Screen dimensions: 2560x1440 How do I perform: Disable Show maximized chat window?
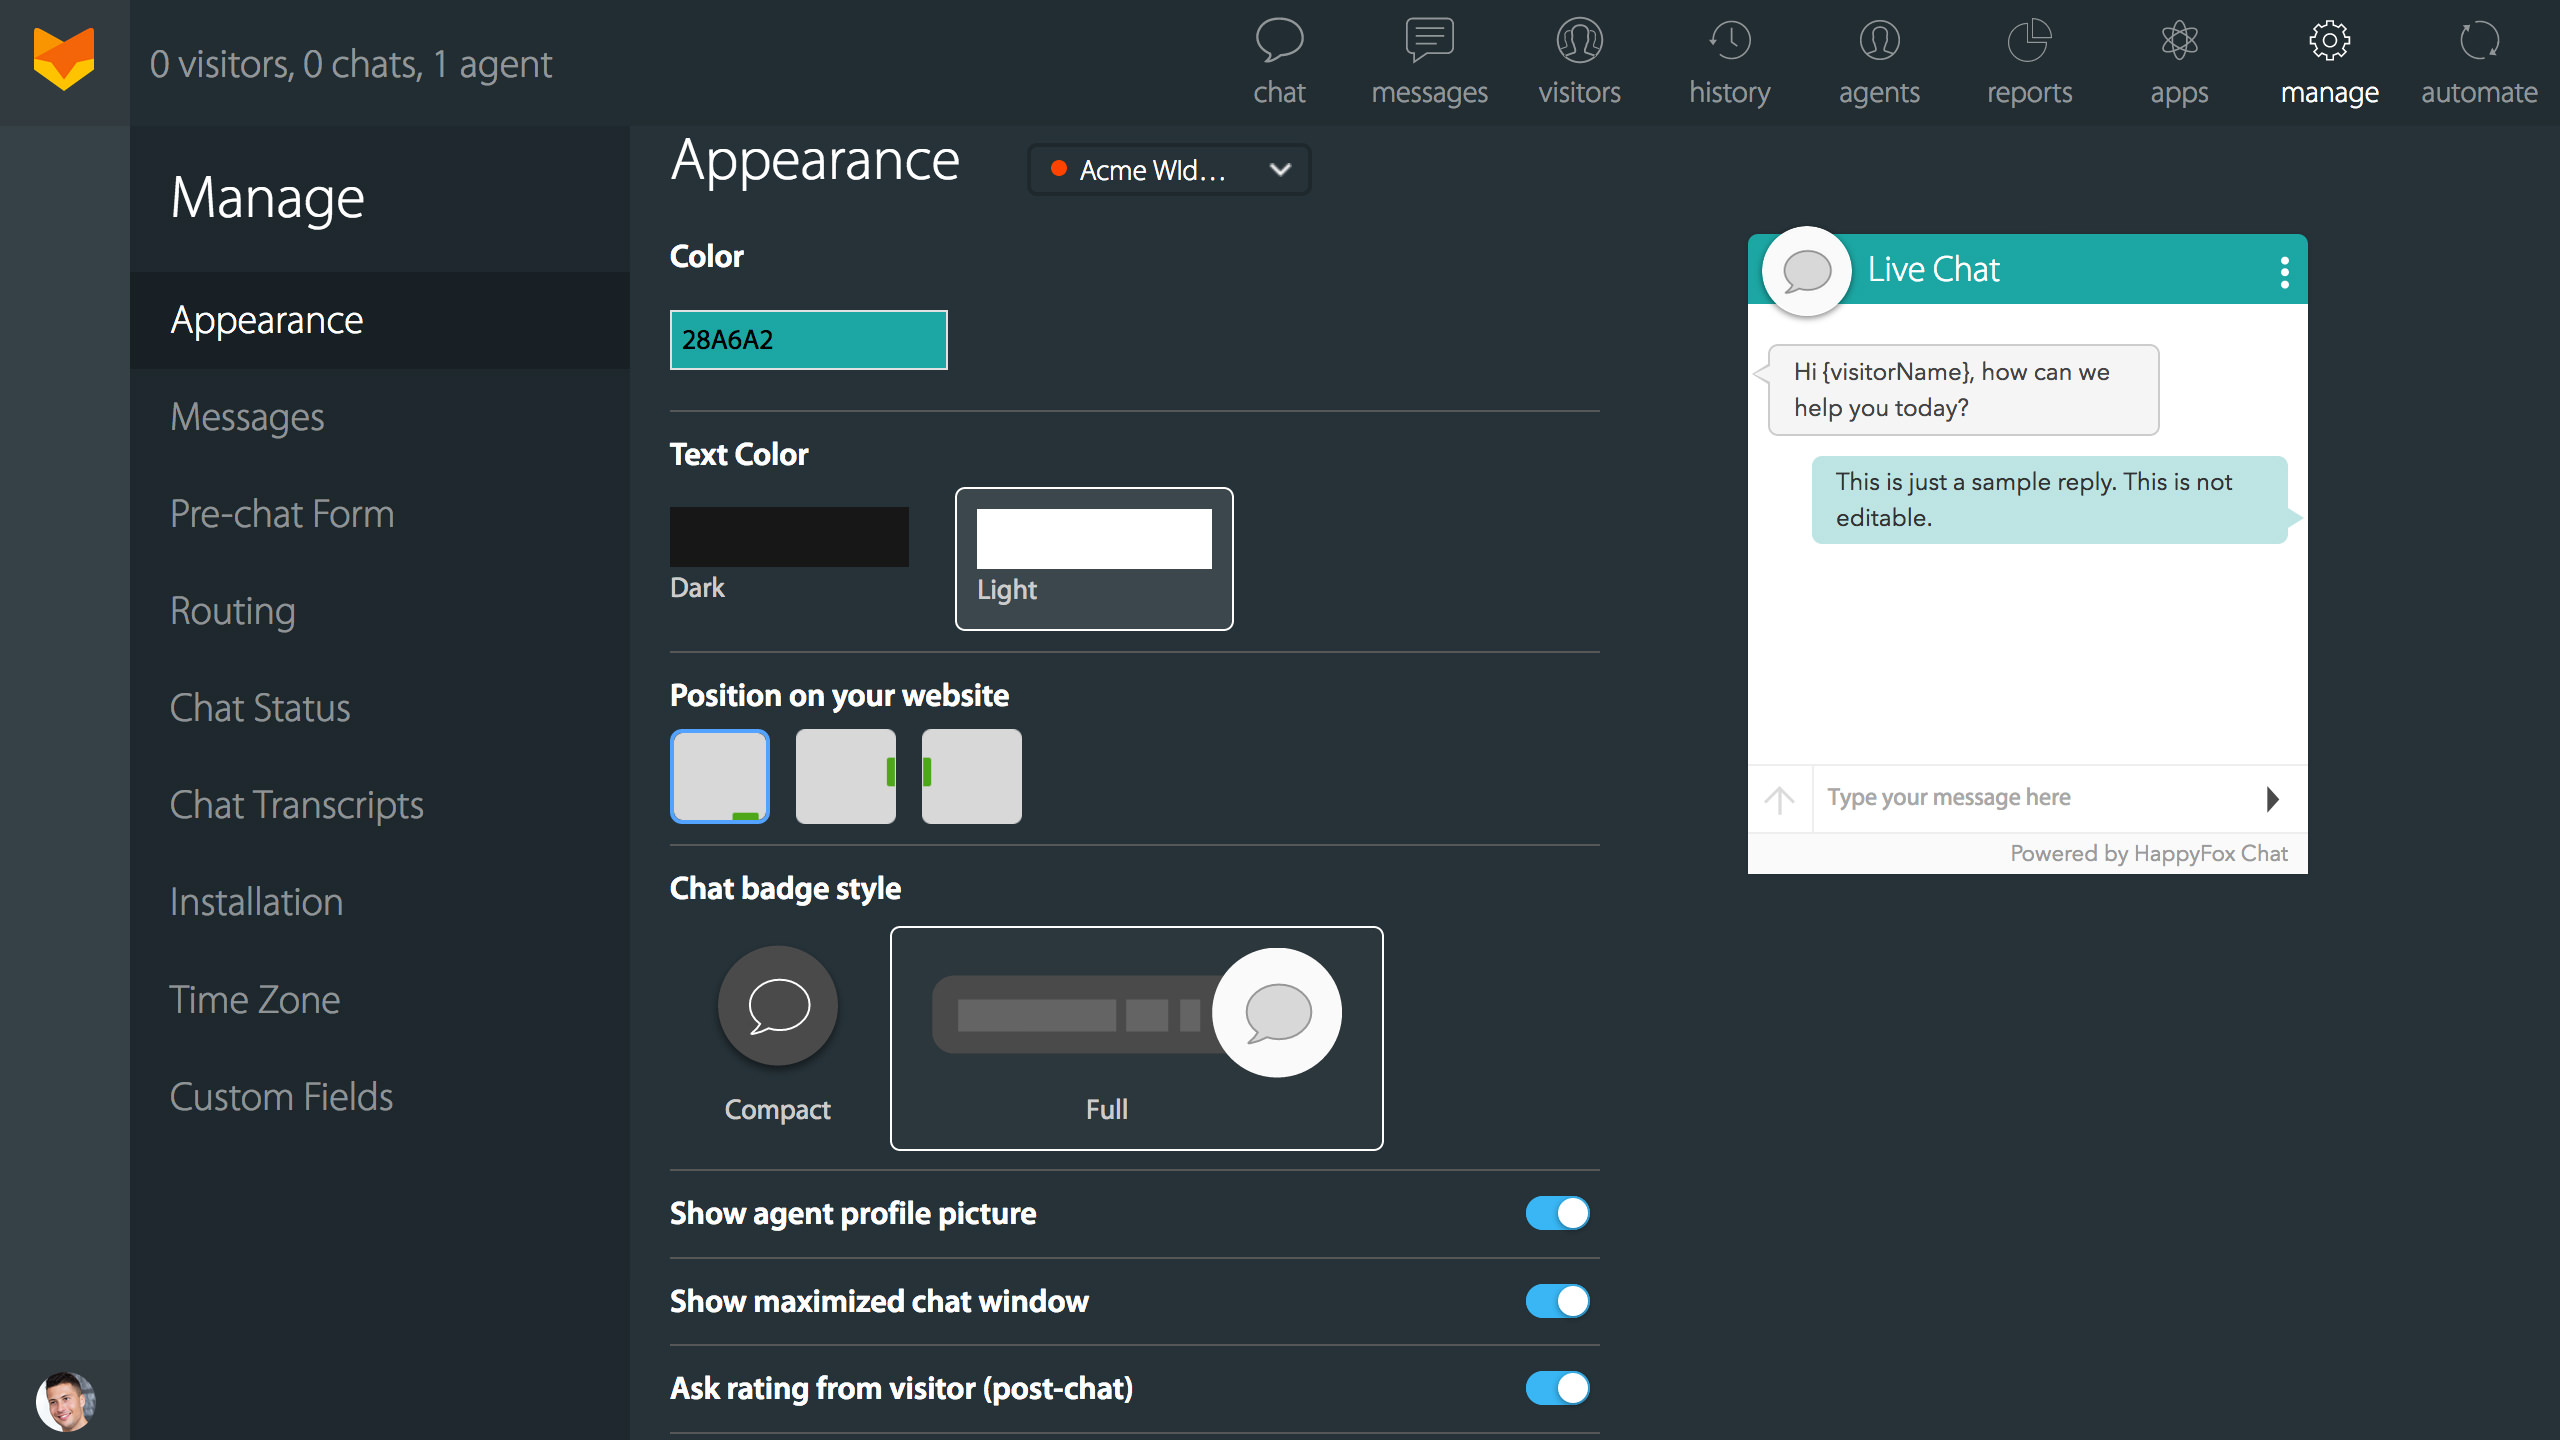[x=1557, y=1301]
